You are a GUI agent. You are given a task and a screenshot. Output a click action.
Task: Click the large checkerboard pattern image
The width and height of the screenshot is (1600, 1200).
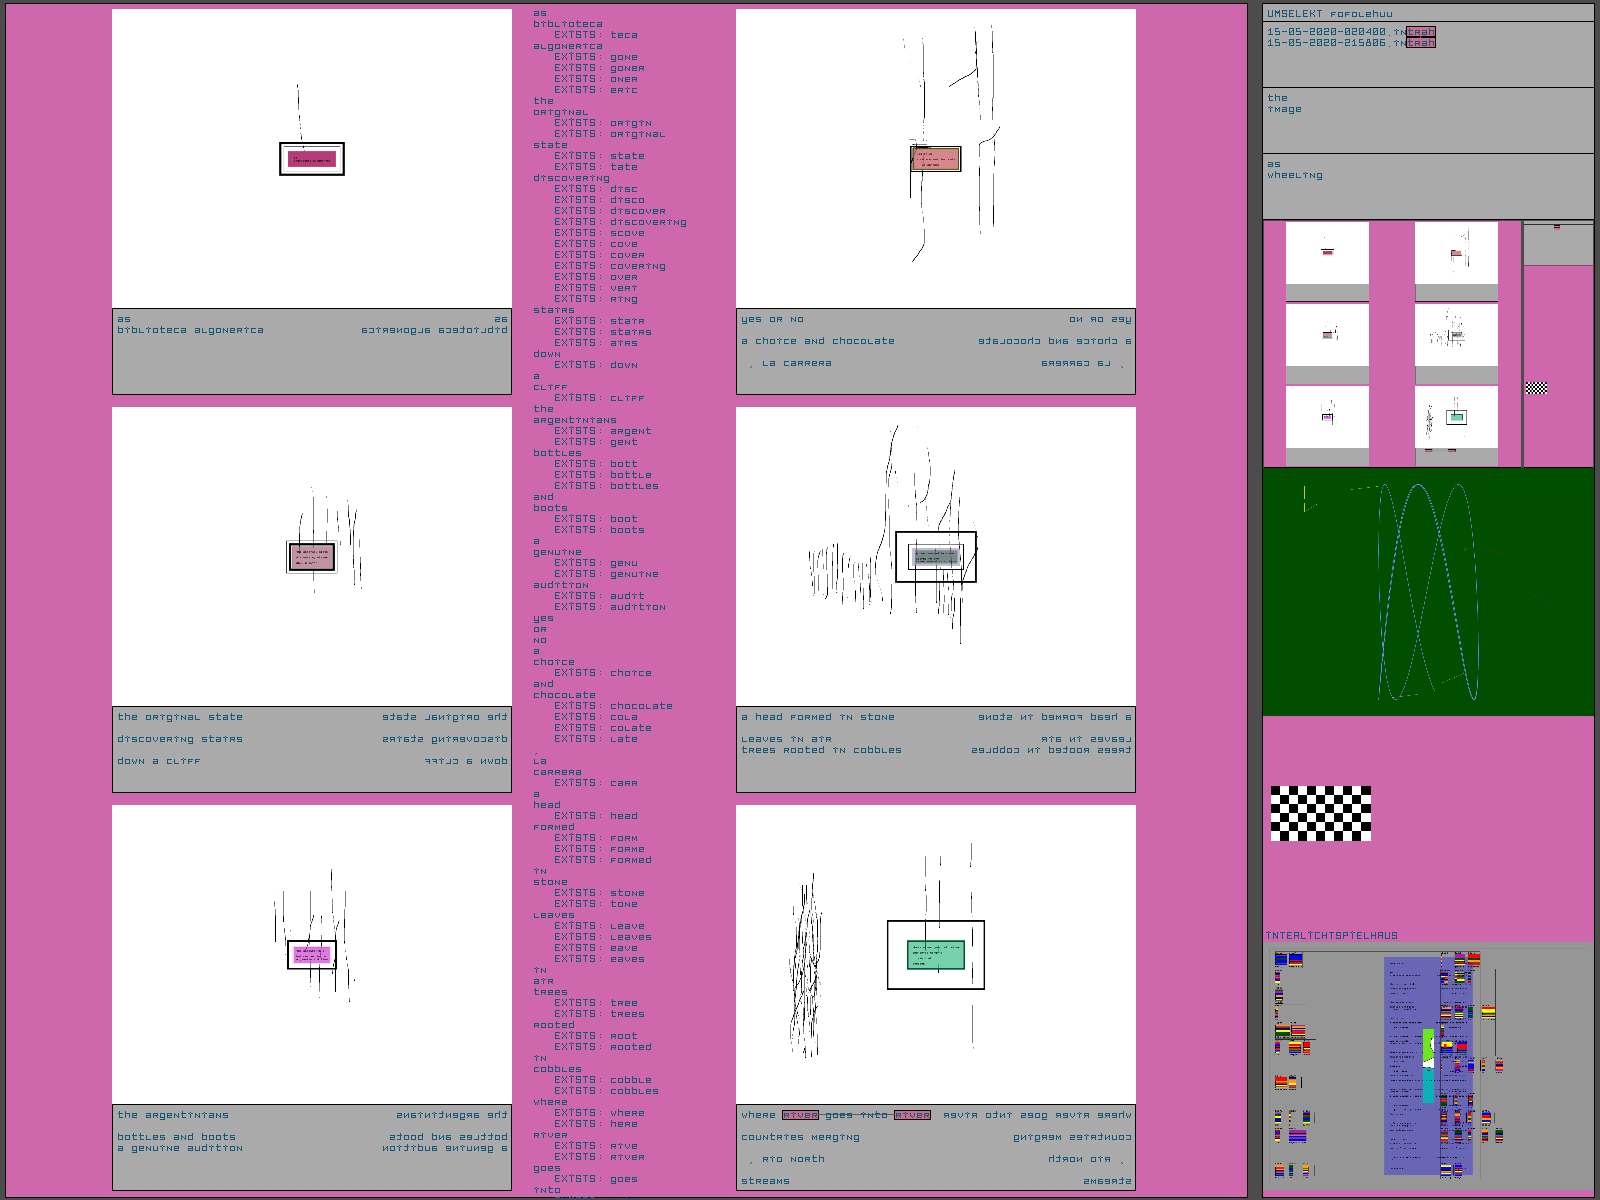[x=1320, y=813]
